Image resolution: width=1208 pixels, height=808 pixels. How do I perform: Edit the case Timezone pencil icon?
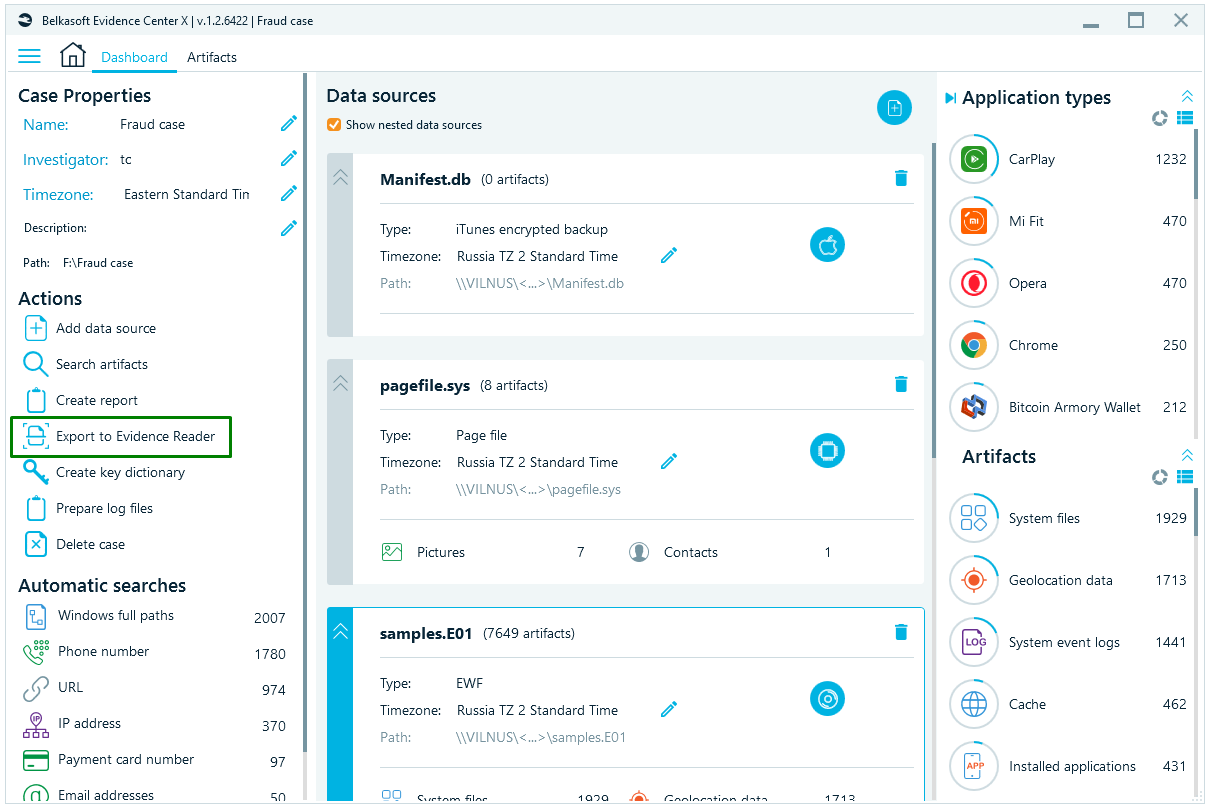[289, 193]
